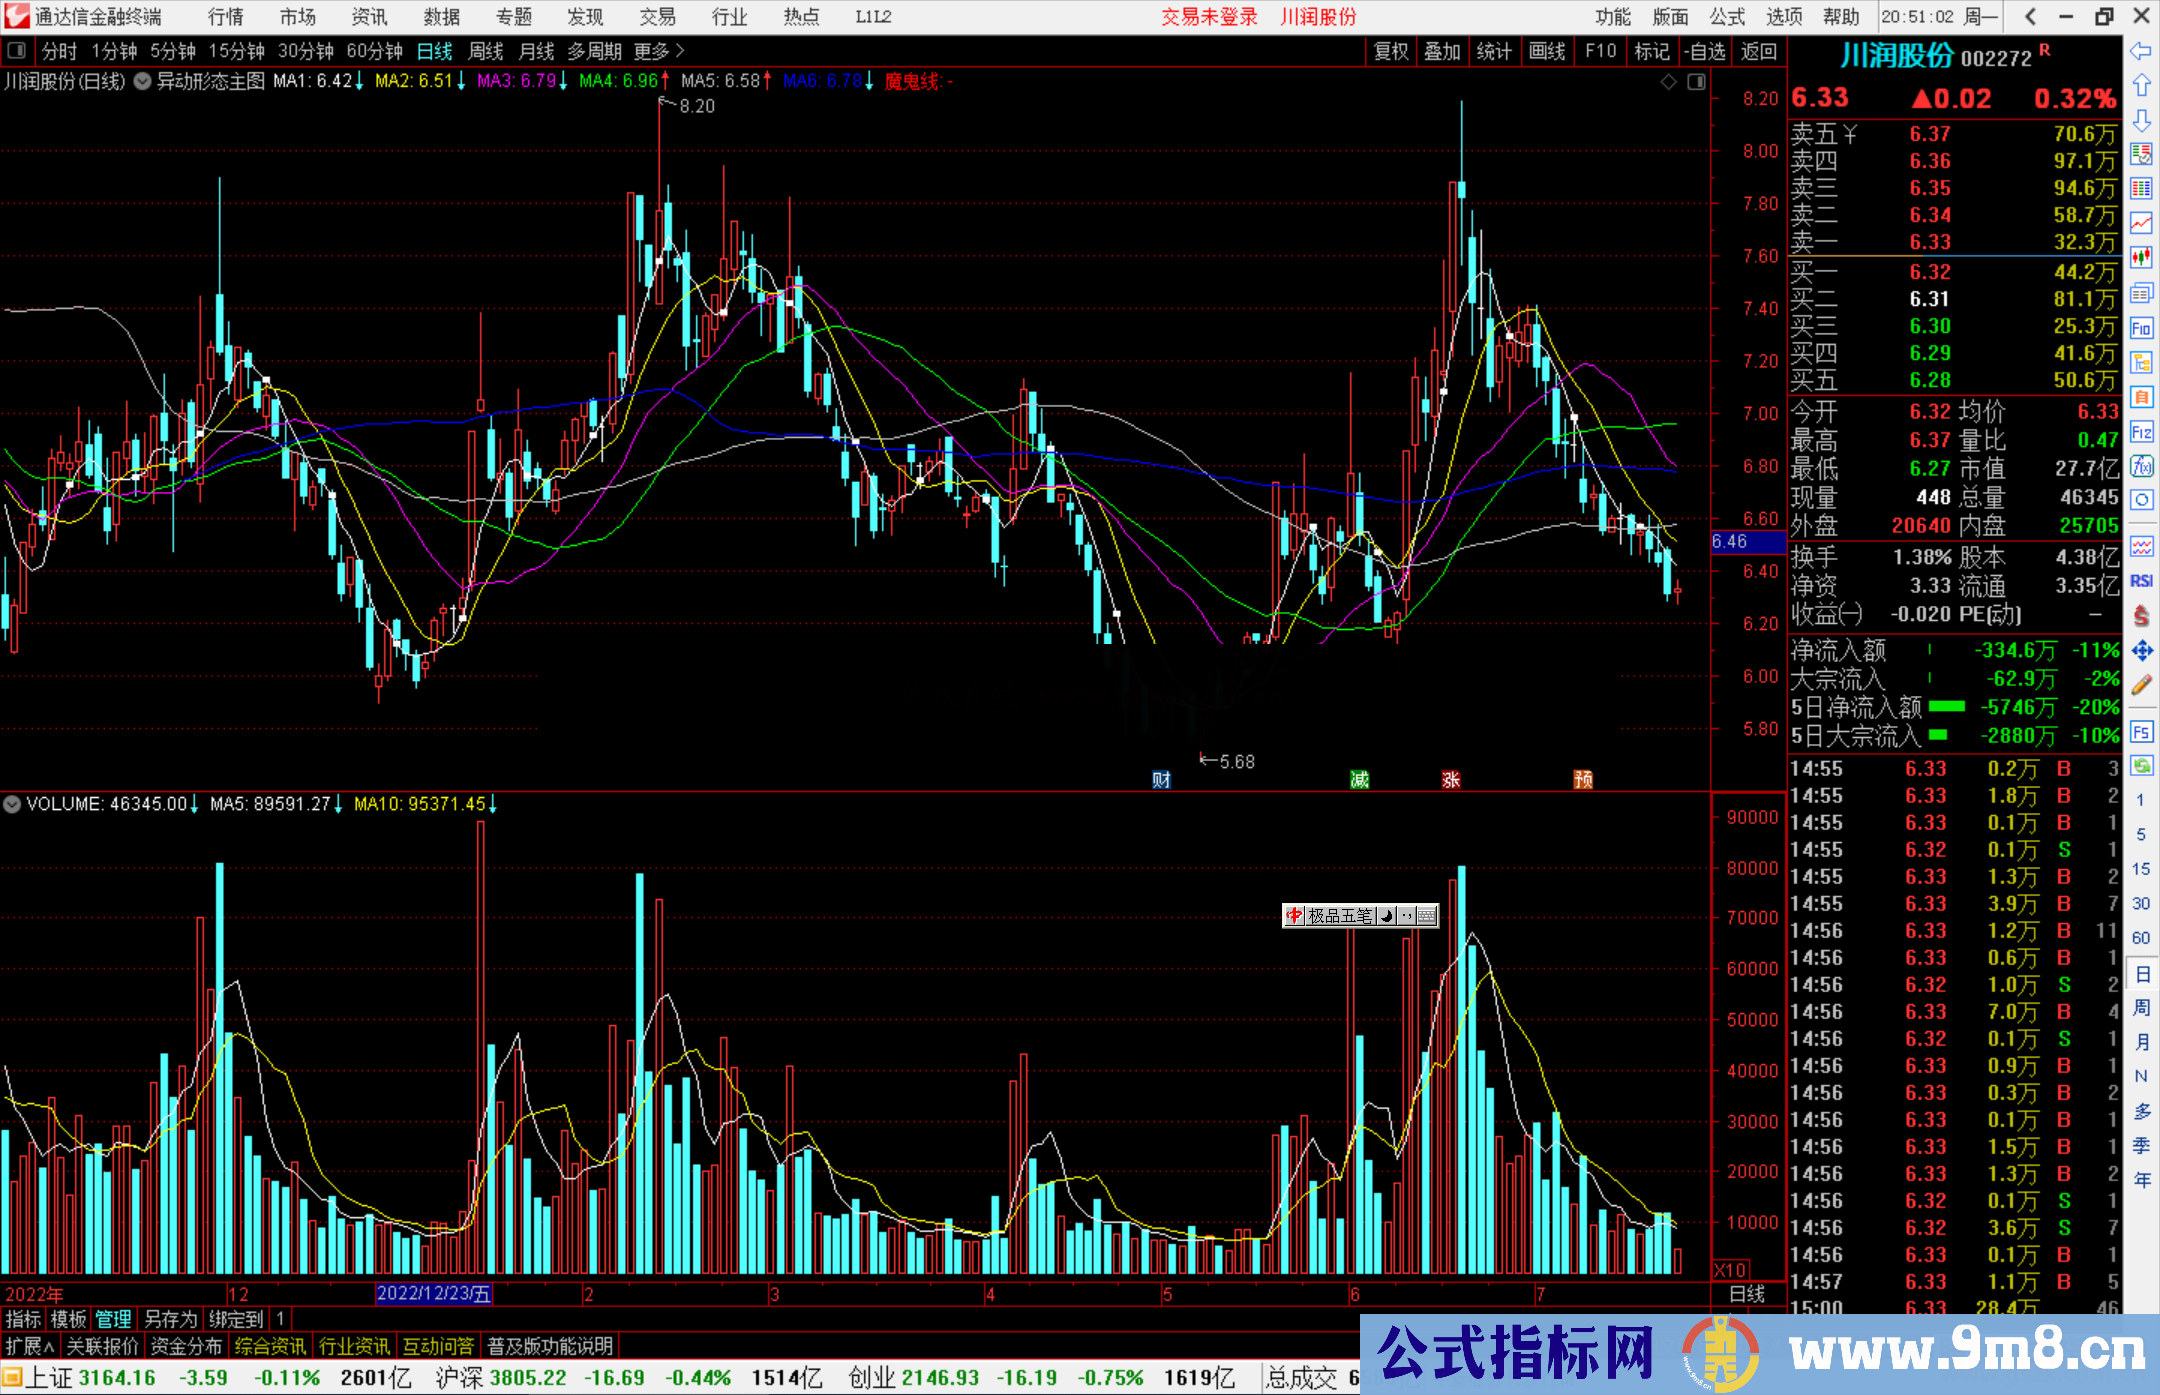This screenshot has width=2160, height=1395.
Task: Open the 行情 menu
Action: coord(226,16)
